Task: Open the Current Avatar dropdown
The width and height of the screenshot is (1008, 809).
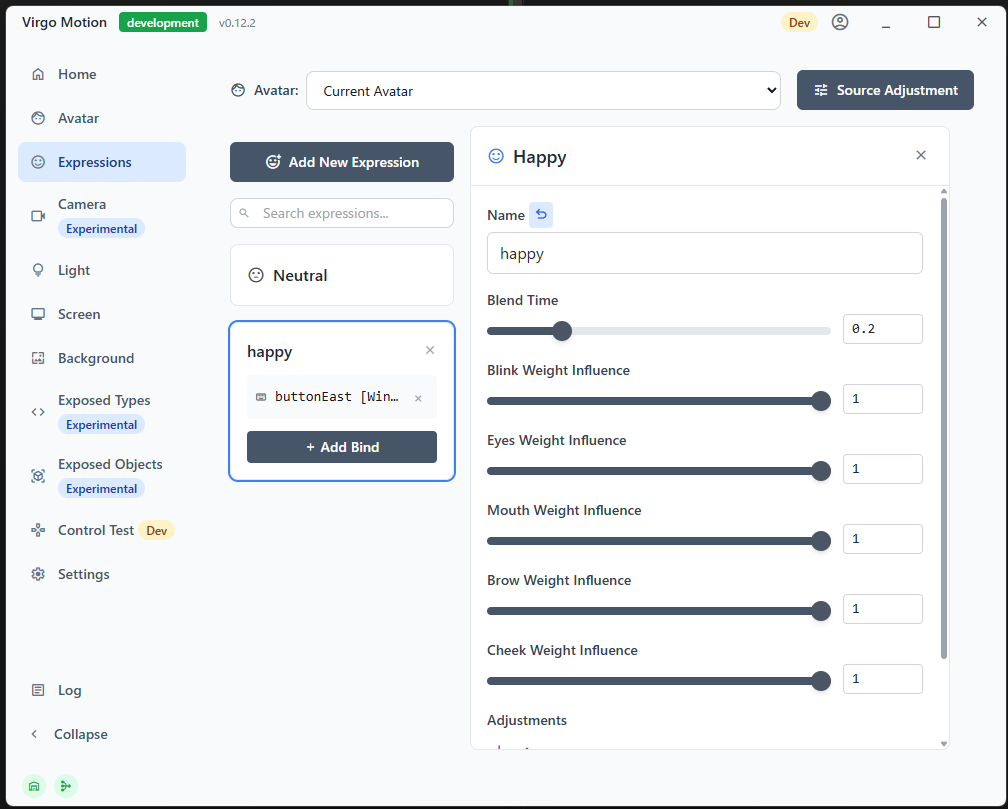Action: pos(543,90)
